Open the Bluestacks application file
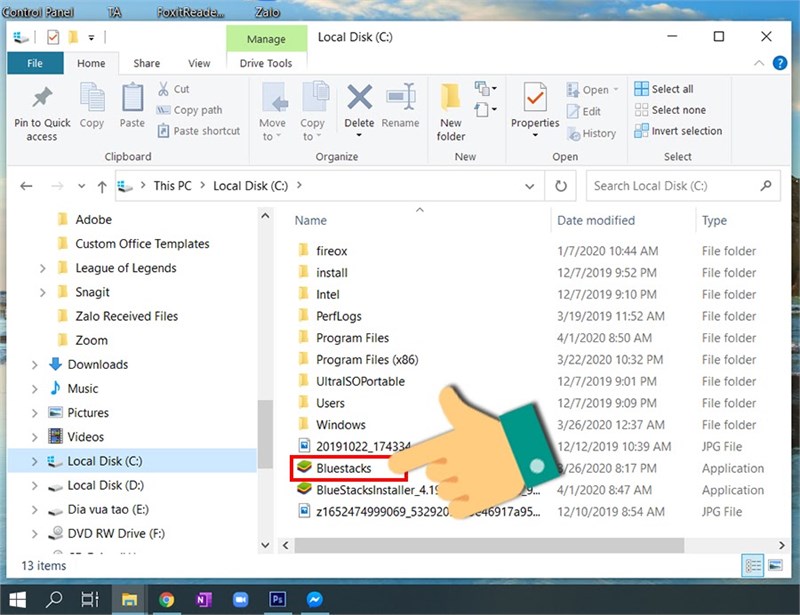Screen dimensions: 800x615 [343, 468]
